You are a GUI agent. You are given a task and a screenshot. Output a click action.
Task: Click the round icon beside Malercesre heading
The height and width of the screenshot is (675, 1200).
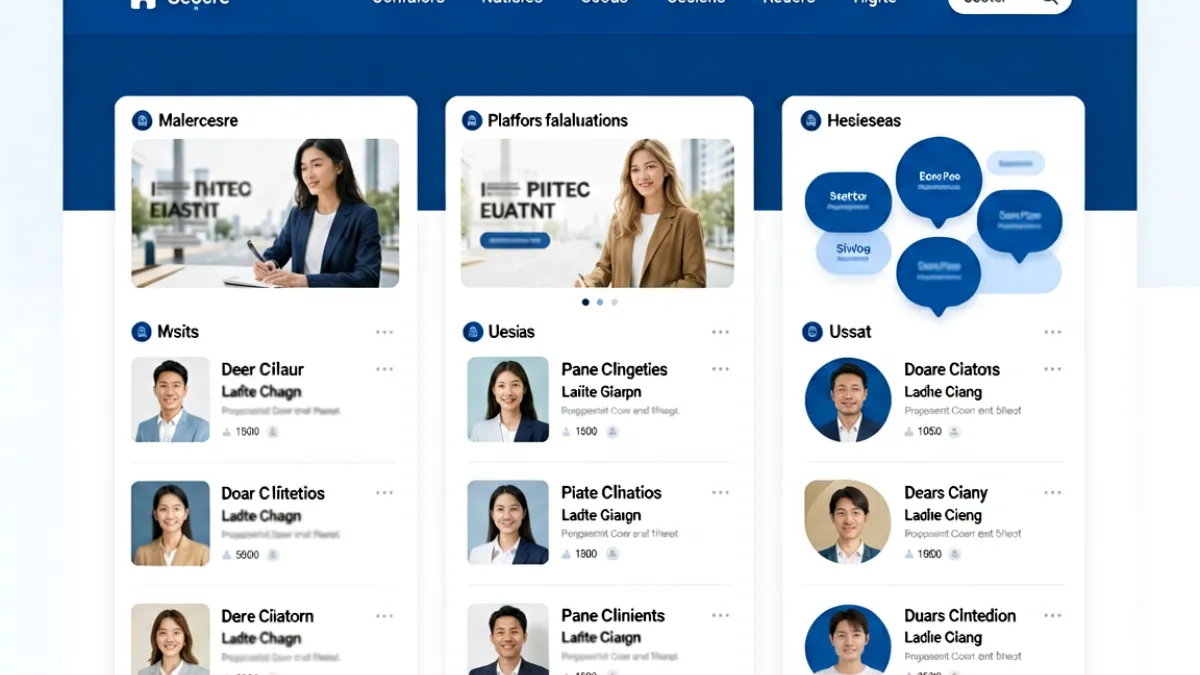(142, 121)
